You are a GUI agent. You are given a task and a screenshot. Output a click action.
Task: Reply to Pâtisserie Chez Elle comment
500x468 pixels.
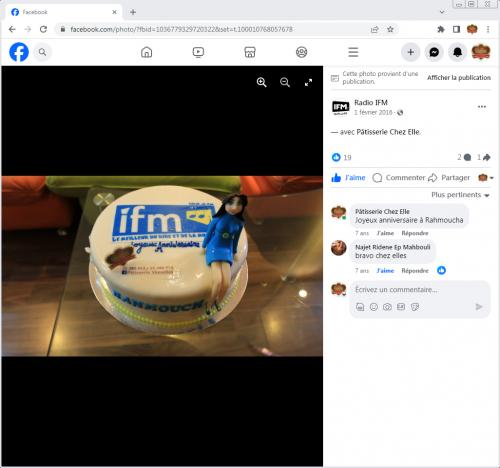pos(415,233)
